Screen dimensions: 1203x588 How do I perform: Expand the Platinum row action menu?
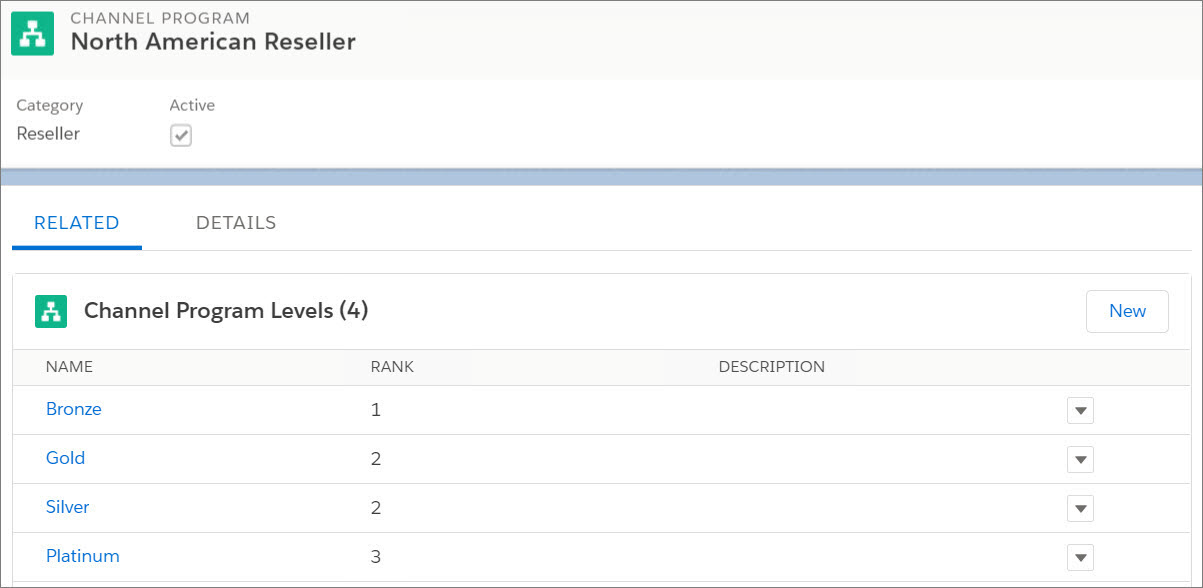1080,558
